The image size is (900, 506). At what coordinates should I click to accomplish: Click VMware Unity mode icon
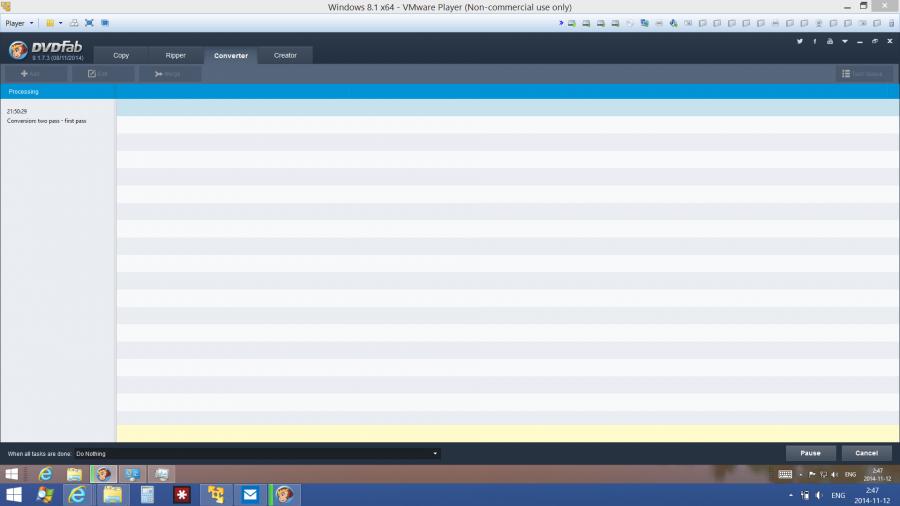(104, 24)
